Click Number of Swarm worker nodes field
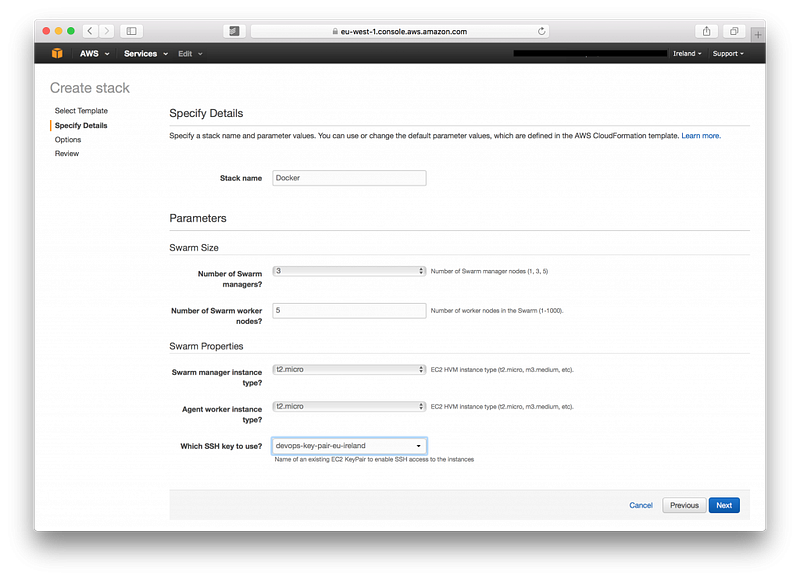The image size is (800, 580). pos(349,311)
